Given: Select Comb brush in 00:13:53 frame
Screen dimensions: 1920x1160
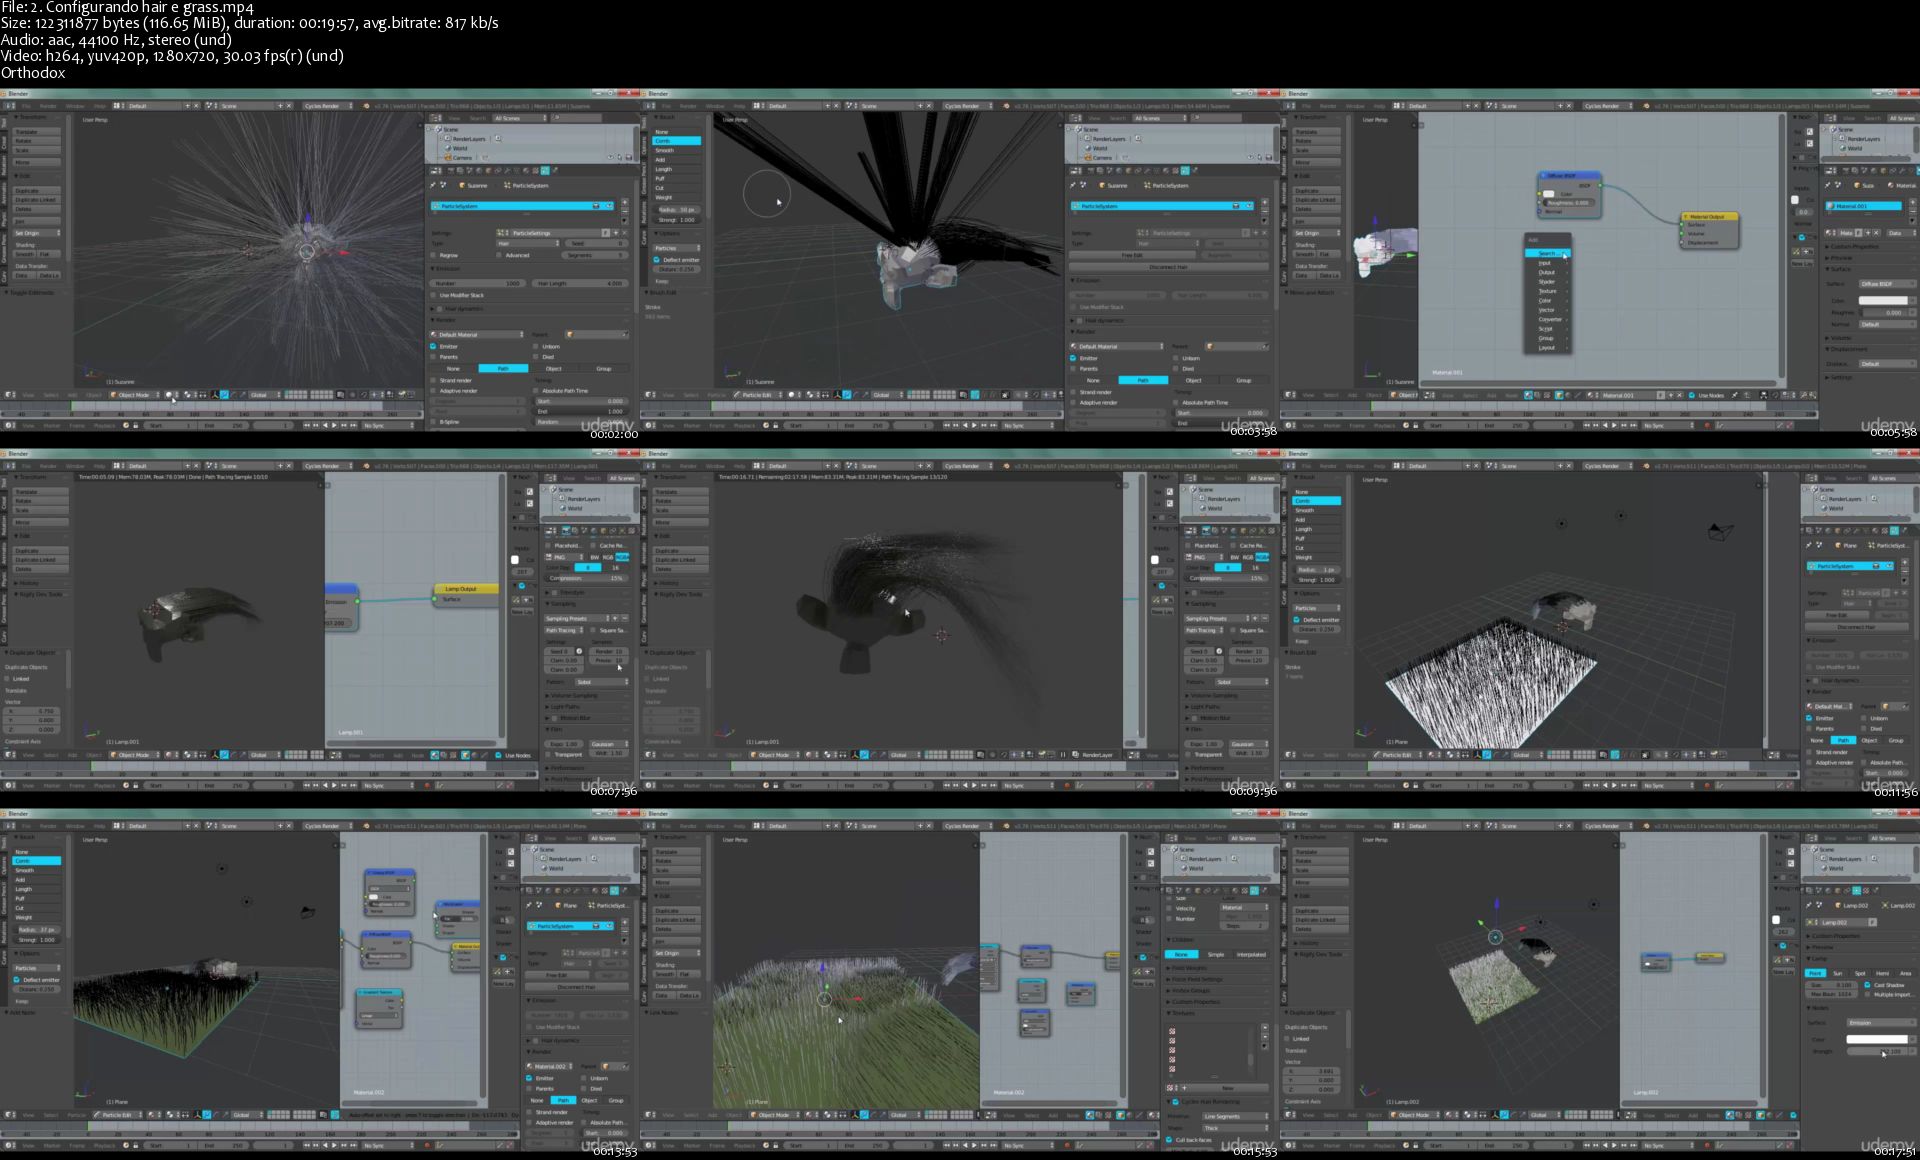Looking at the screenshot, I should pos(37,861).
